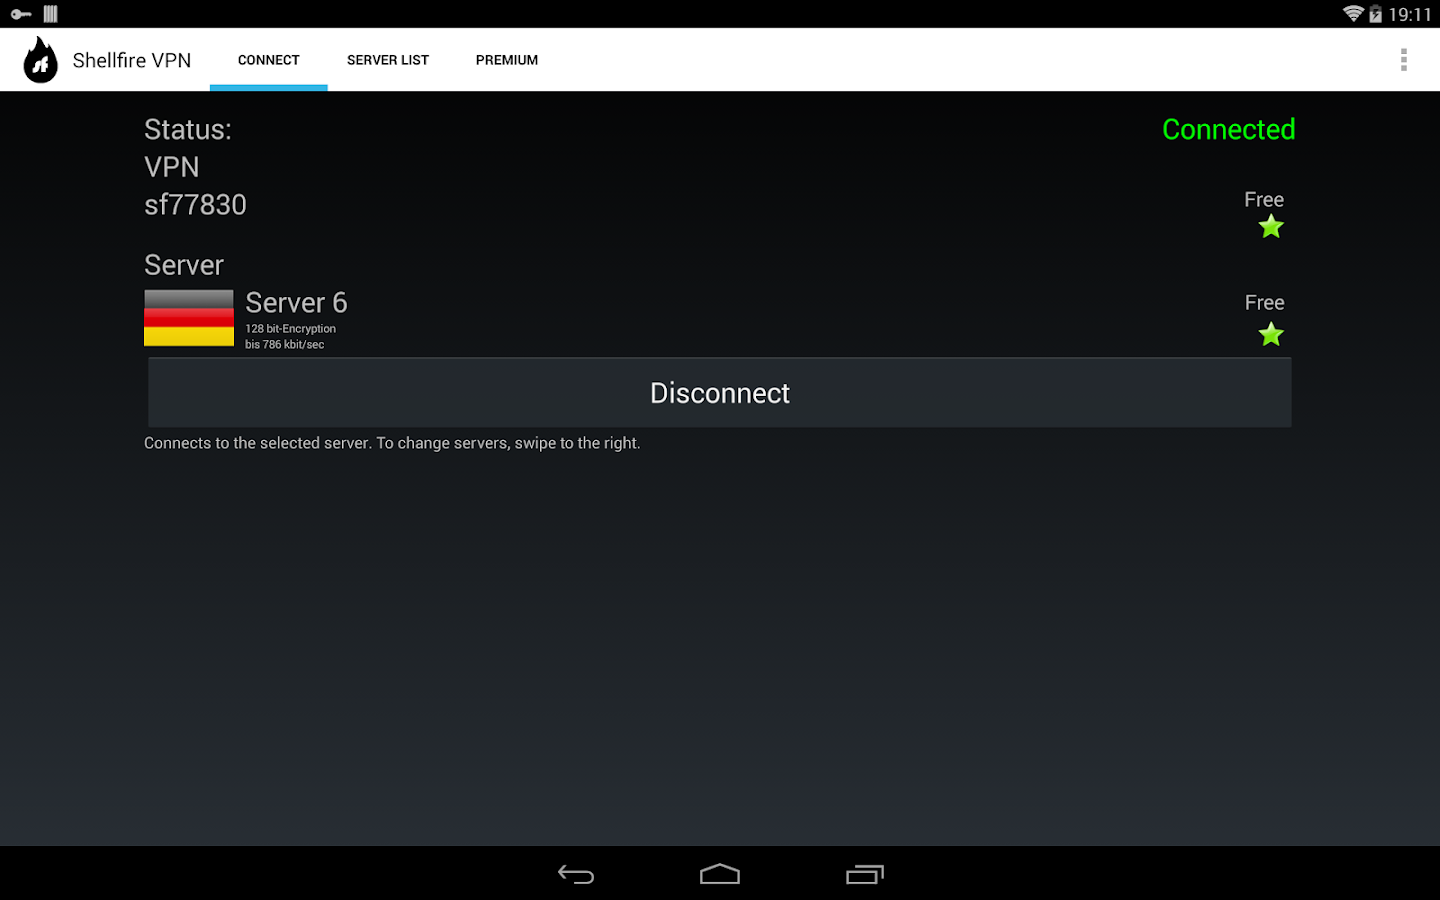
Task: Tap the bis 786 kbit/sec speed text
Action: pyautogui.click(x=285, y=345)
